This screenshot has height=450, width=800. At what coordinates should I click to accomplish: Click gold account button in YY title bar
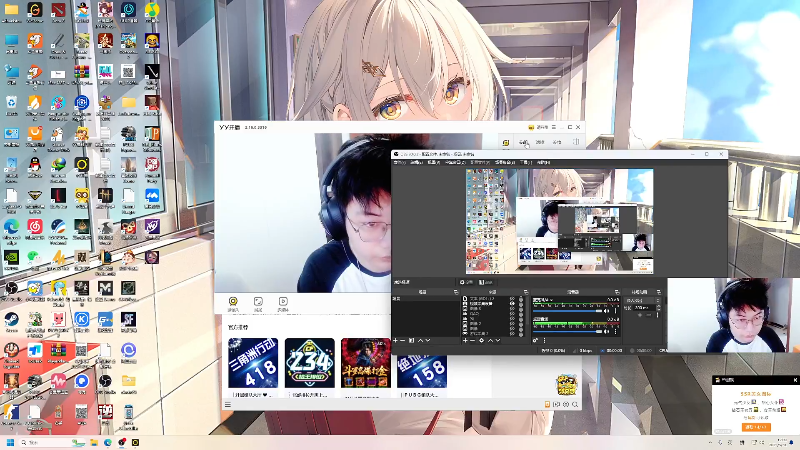538,127
